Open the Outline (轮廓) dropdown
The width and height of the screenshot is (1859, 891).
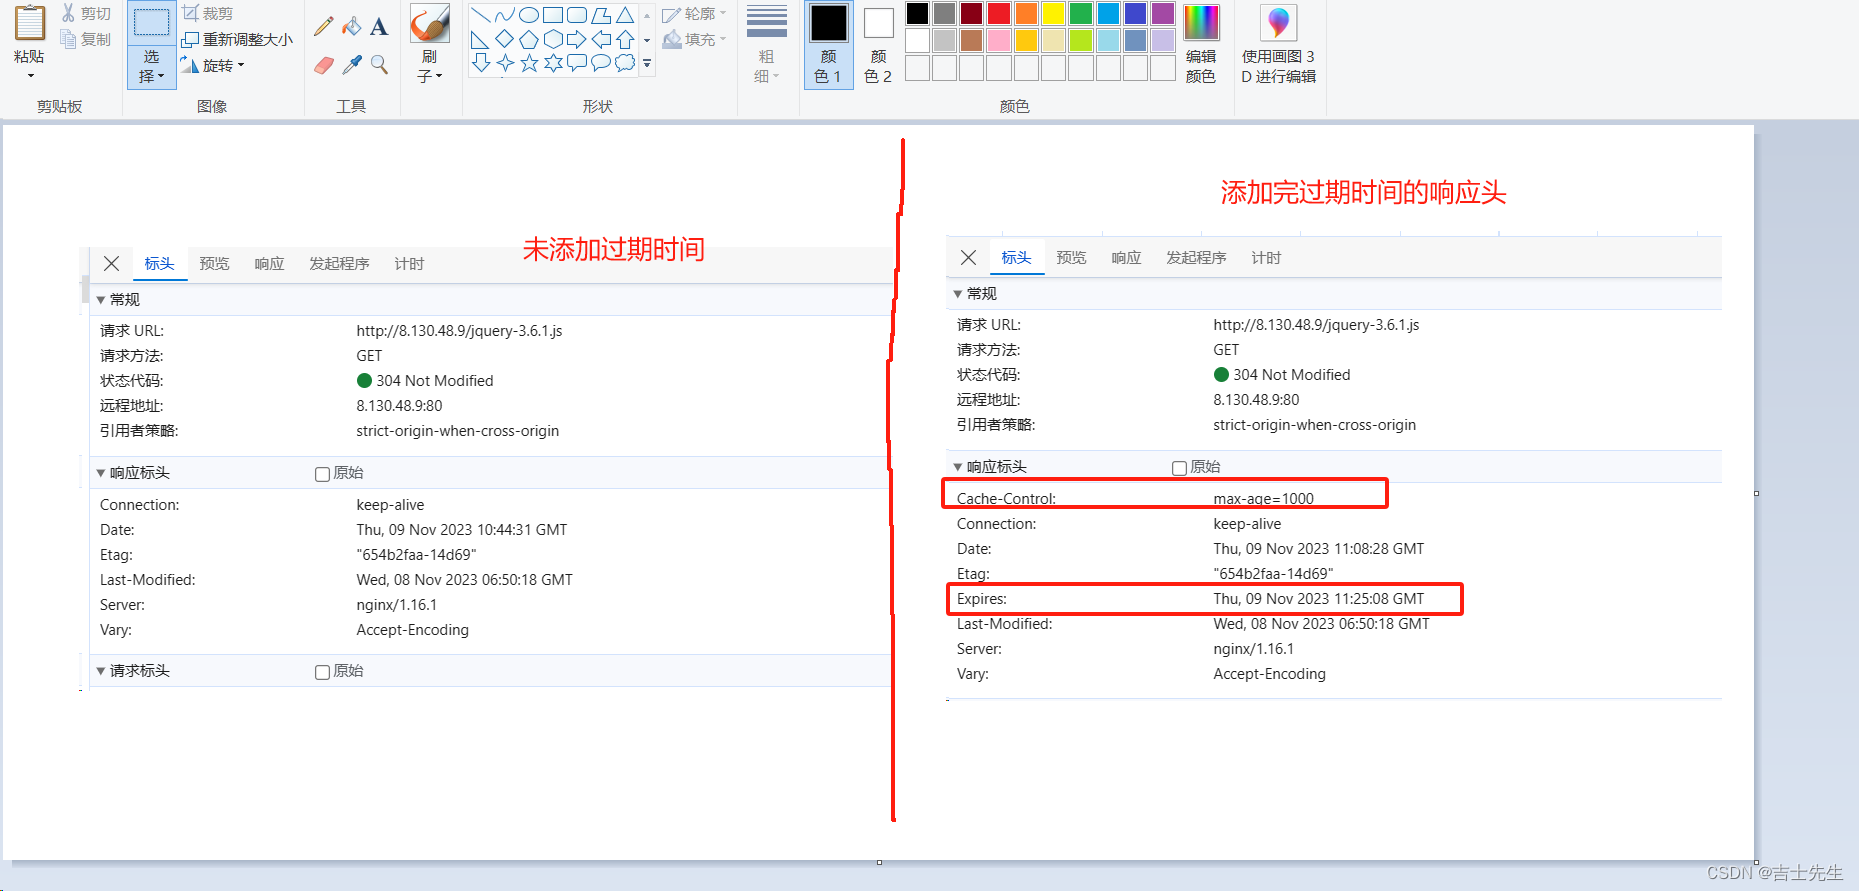(694, 14)
